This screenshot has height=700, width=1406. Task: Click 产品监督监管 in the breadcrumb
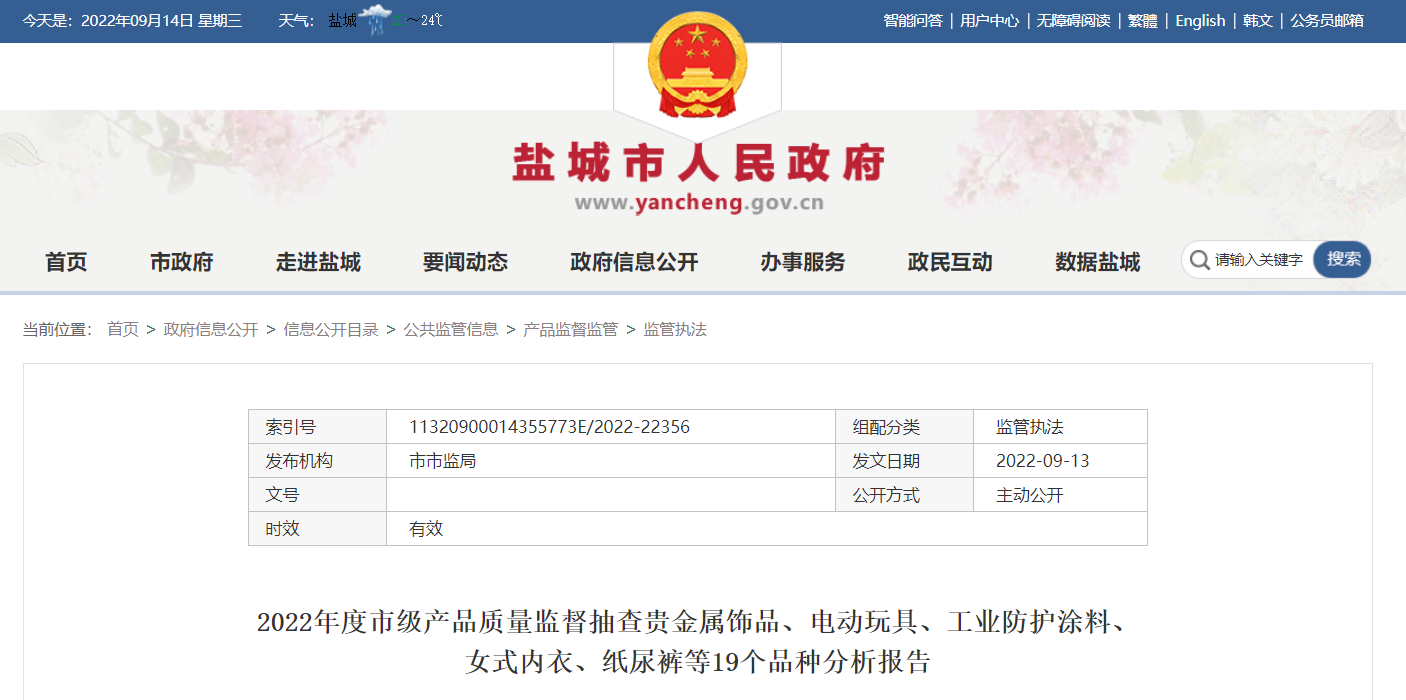[x=571, y=329]
